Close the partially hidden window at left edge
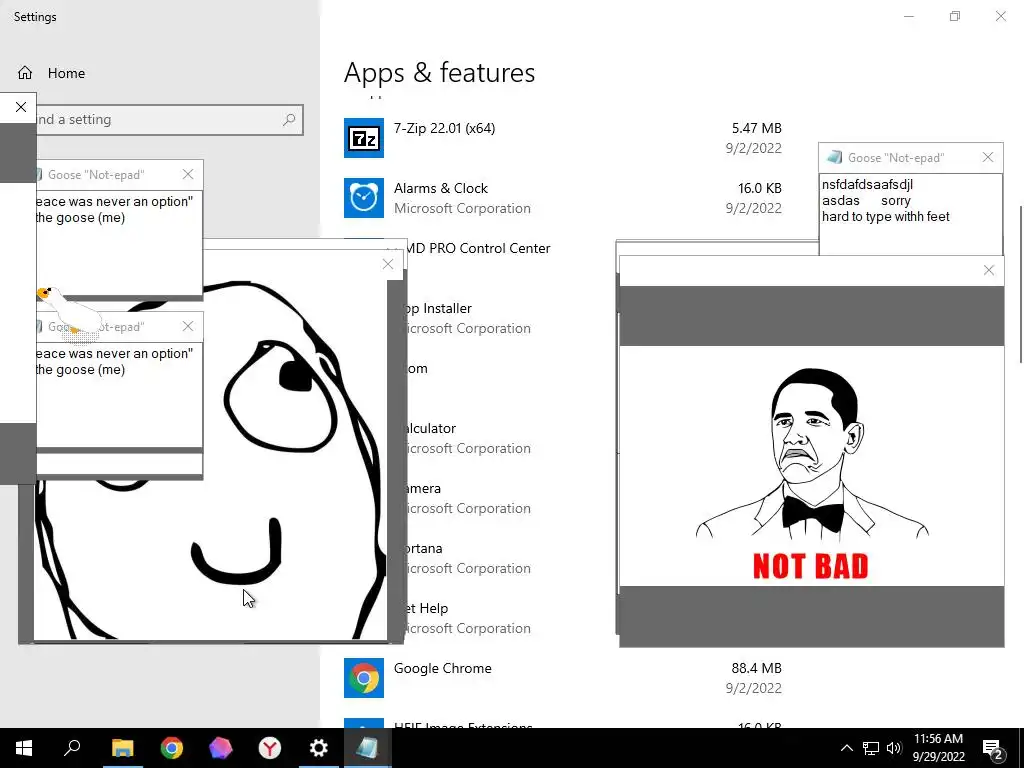This screenshot has height=768, width=1024. (x=21, y=107)
